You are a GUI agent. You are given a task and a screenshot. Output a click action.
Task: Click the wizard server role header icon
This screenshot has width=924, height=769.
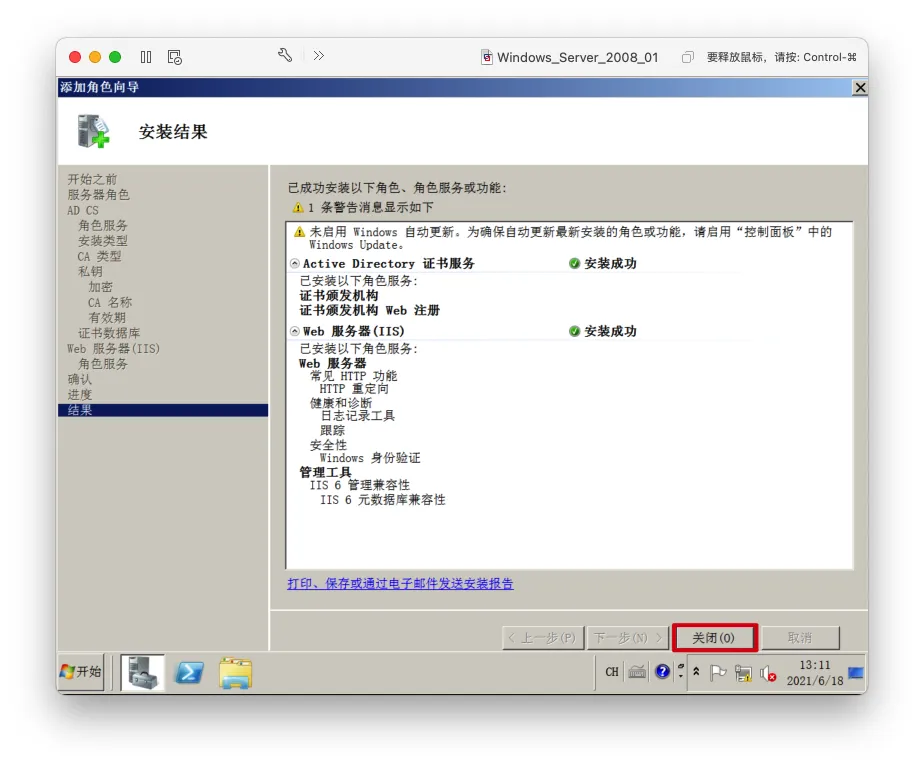point(94,131)
